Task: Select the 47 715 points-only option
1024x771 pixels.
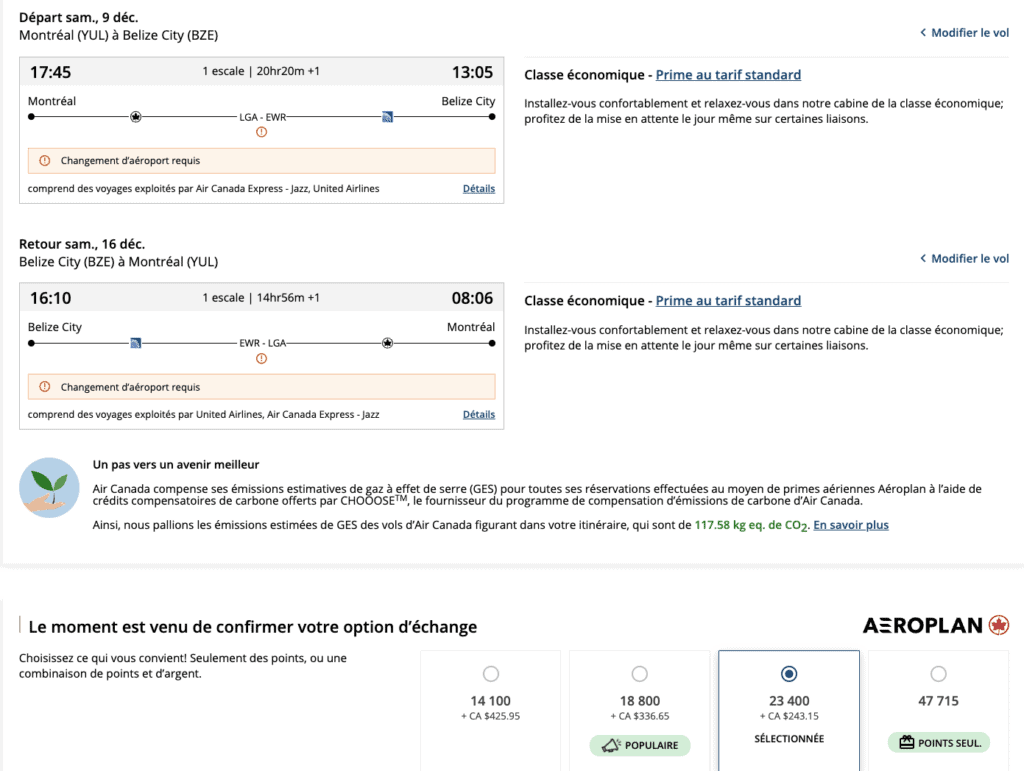Action: [938, 674]
